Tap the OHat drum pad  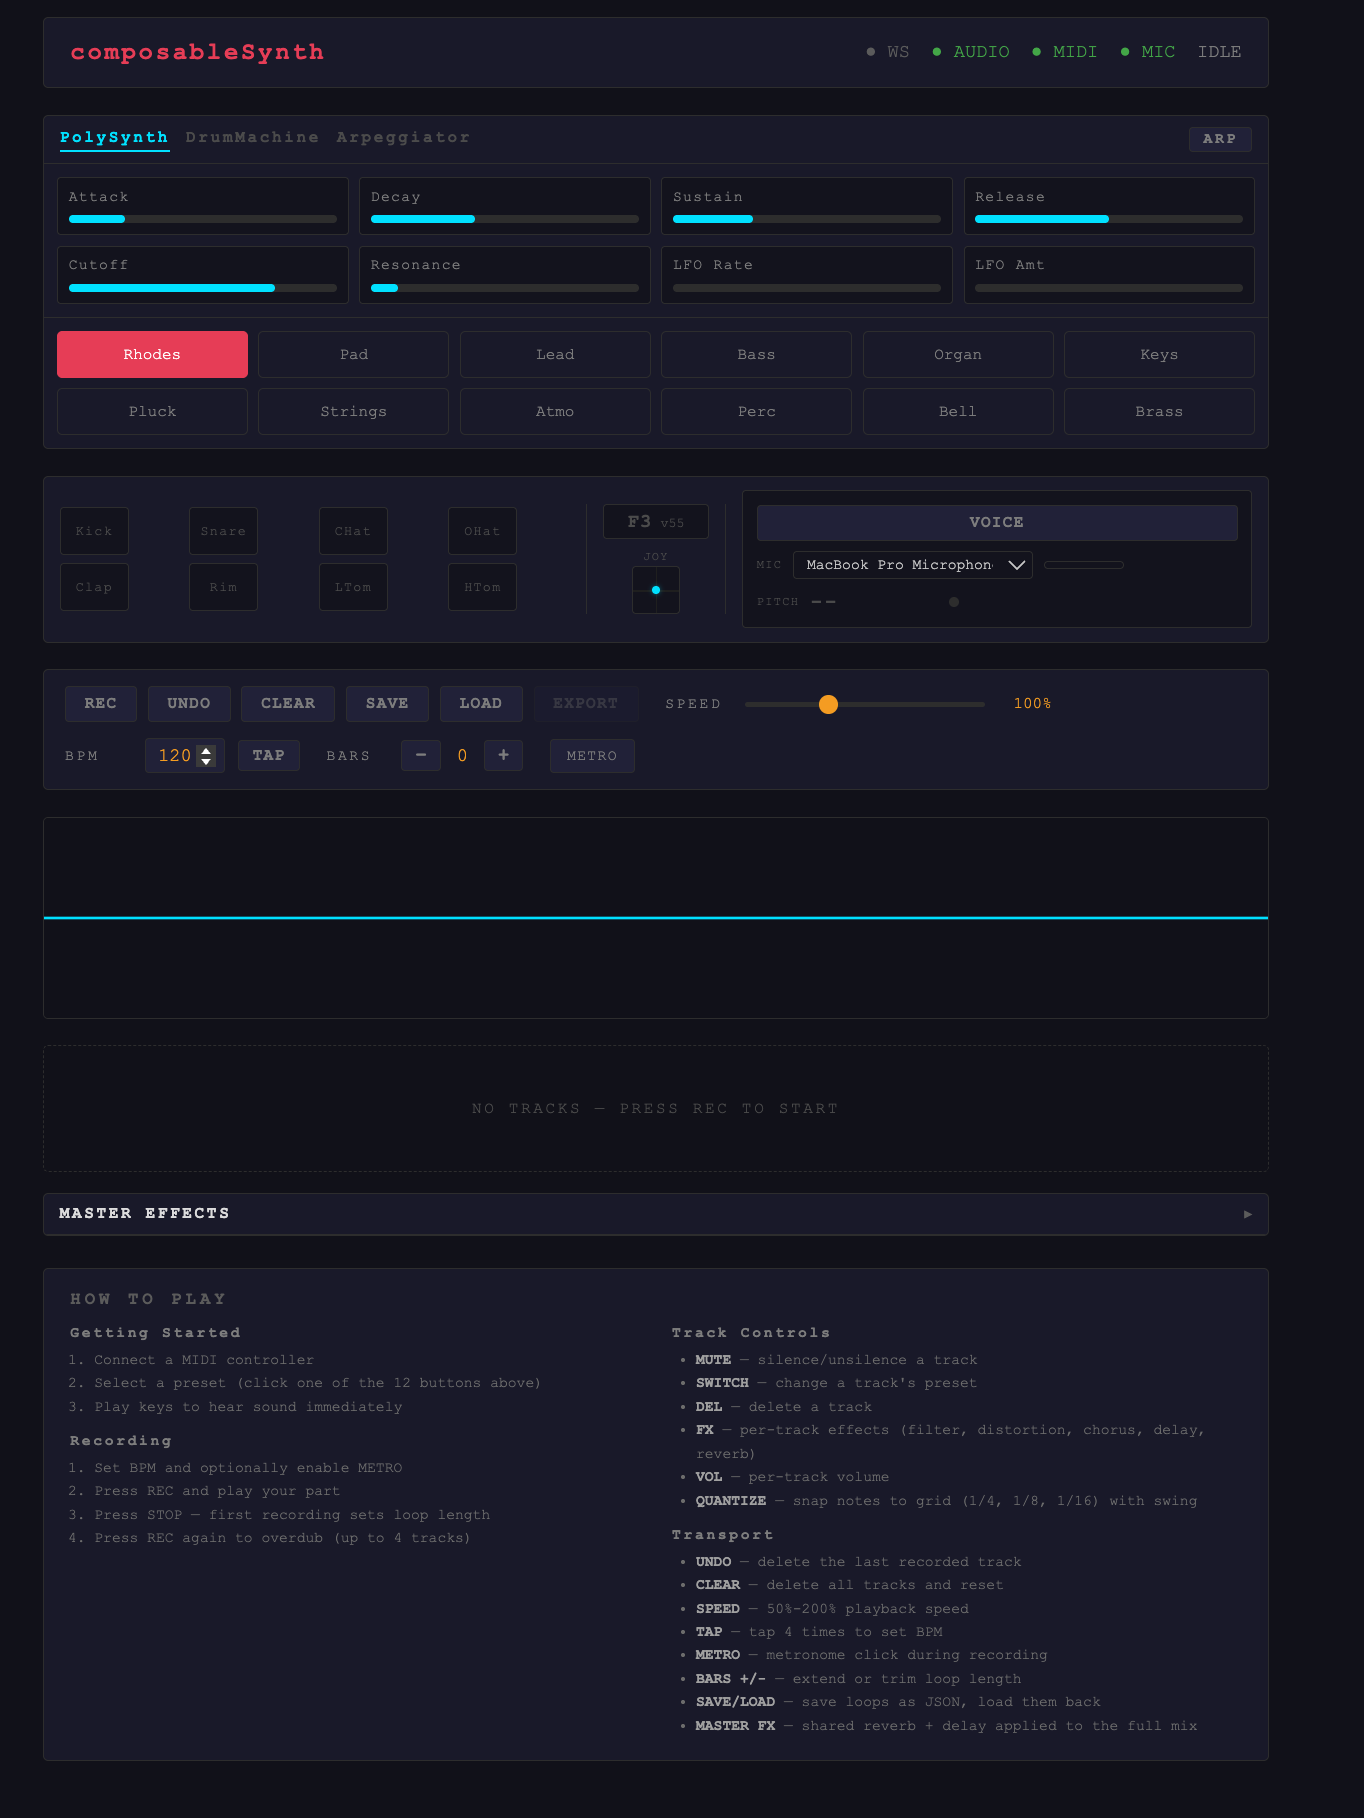click(x=482, y=531)
